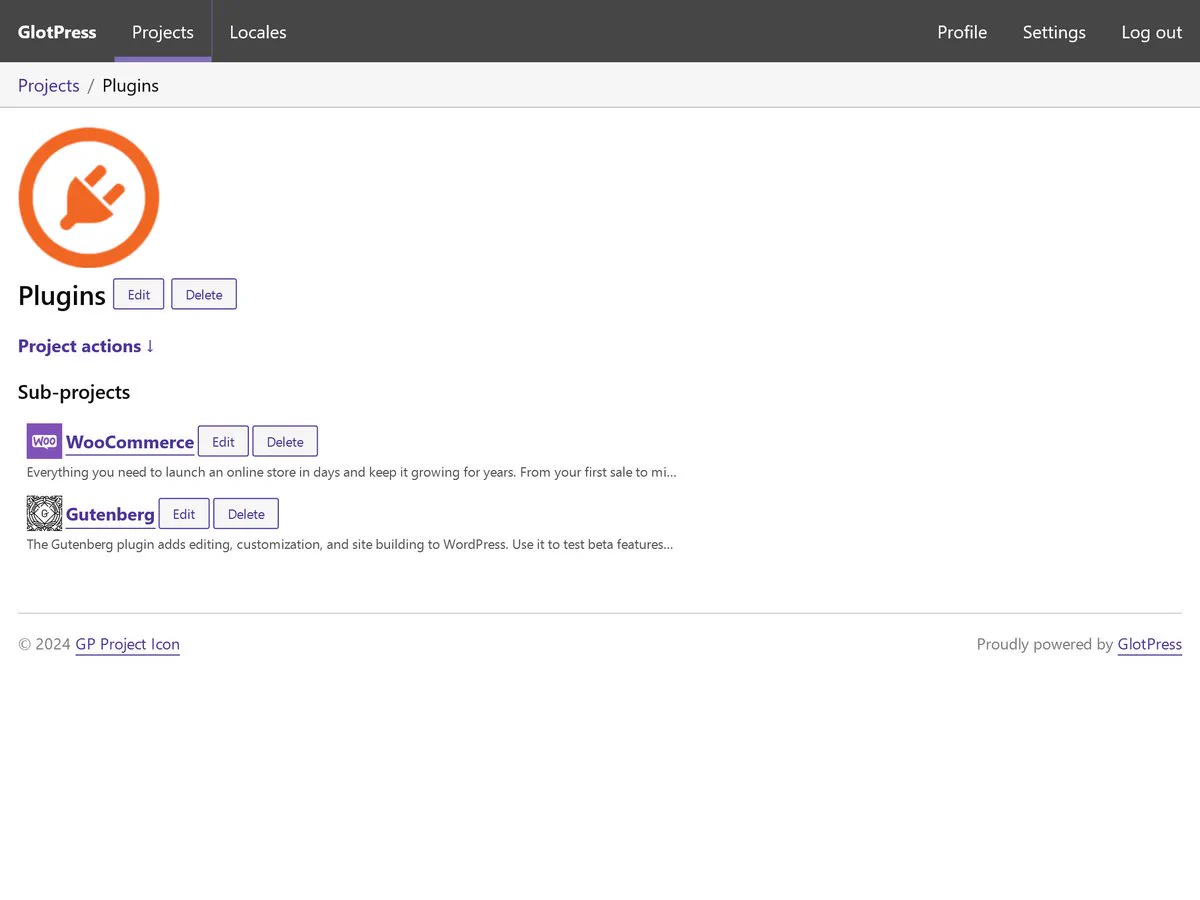
Task: Delete the Gutenberg sub-project
Action: pyautogui.click(x=246, y=514)
